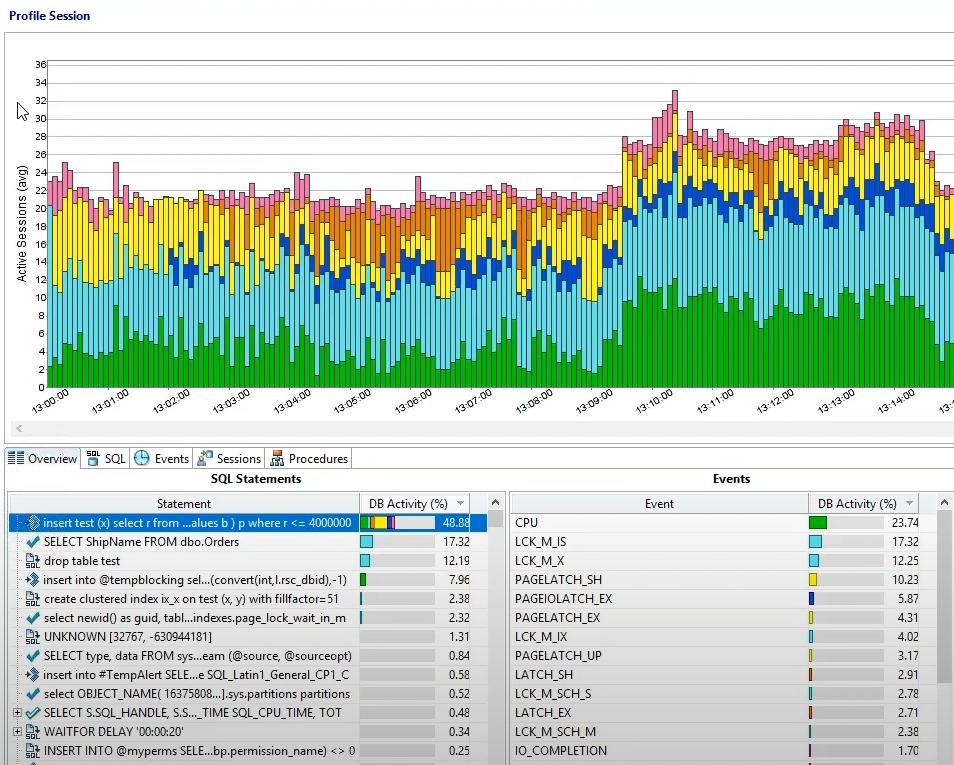Click the insert into @tempblocking statement icon

(33, 580)
